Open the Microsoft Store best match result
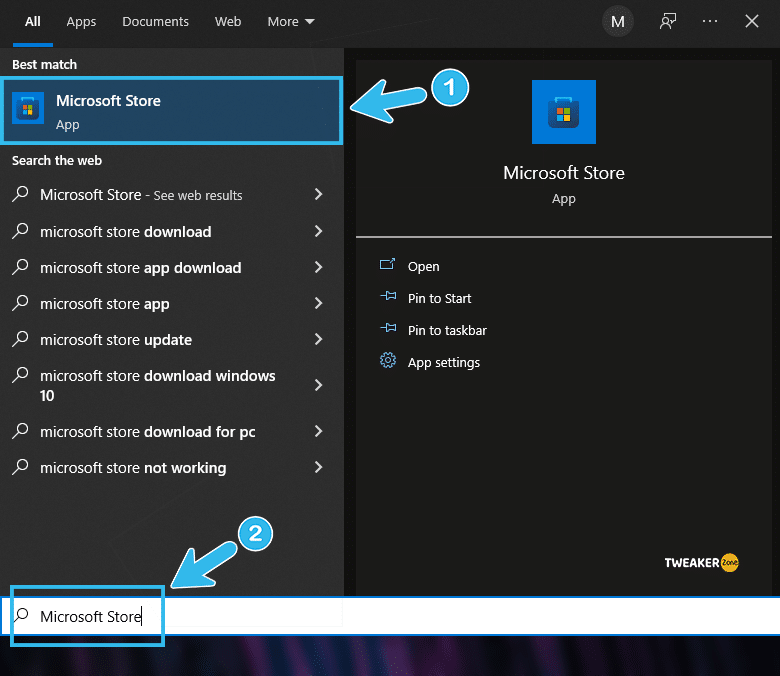Screen dimensions: 780x676 click(x=172, y=111)
